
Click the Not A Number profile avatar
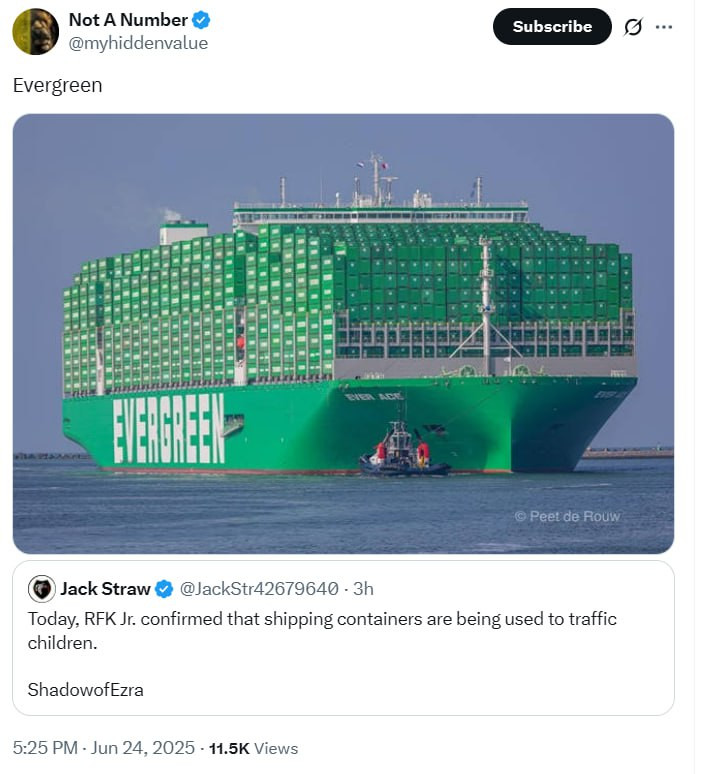(35, 31)
